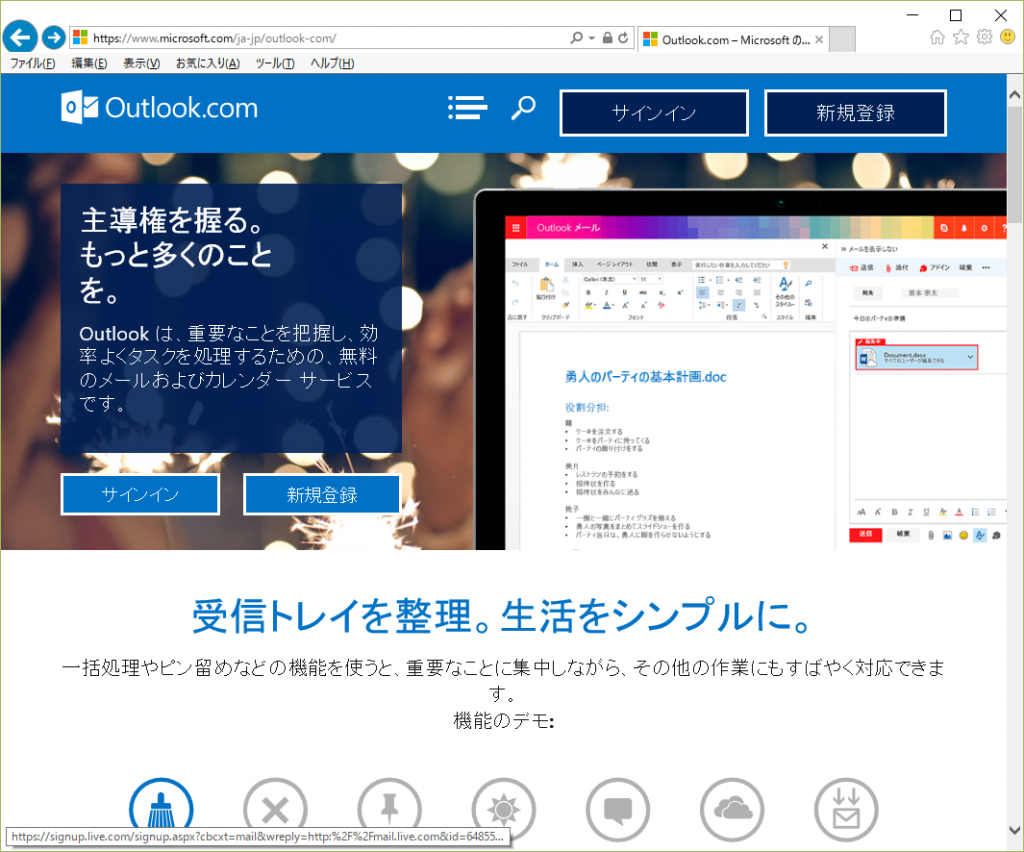Click the Outlook.com logo

159,107
